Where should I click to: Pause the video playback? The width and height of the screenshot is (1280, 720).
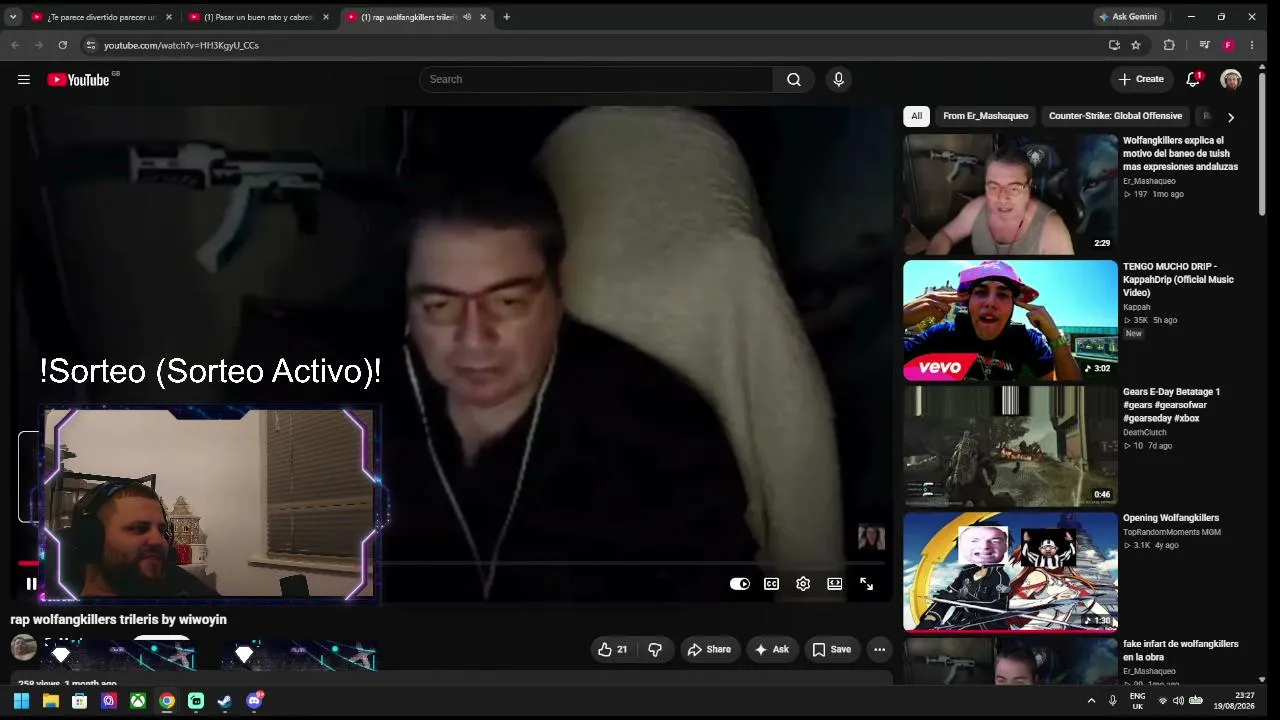31,584
